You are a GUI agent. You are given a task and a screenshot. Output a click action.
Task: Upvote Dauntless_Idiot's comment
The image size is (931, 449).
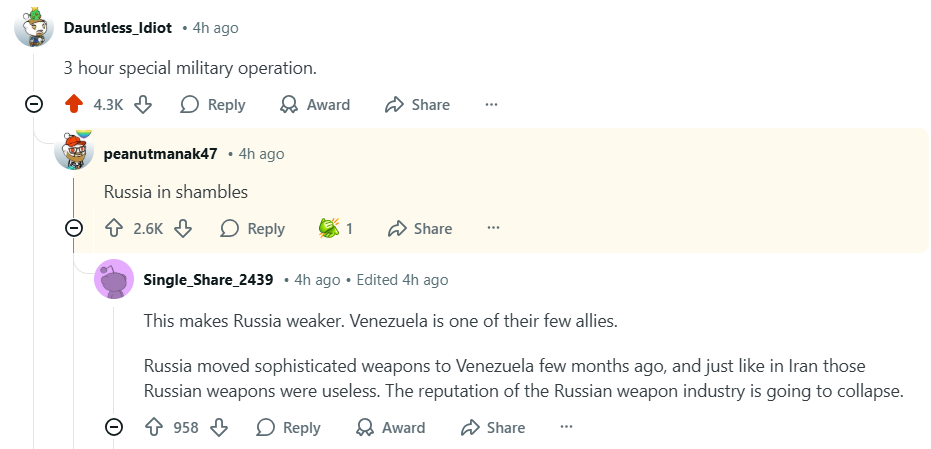73,104
